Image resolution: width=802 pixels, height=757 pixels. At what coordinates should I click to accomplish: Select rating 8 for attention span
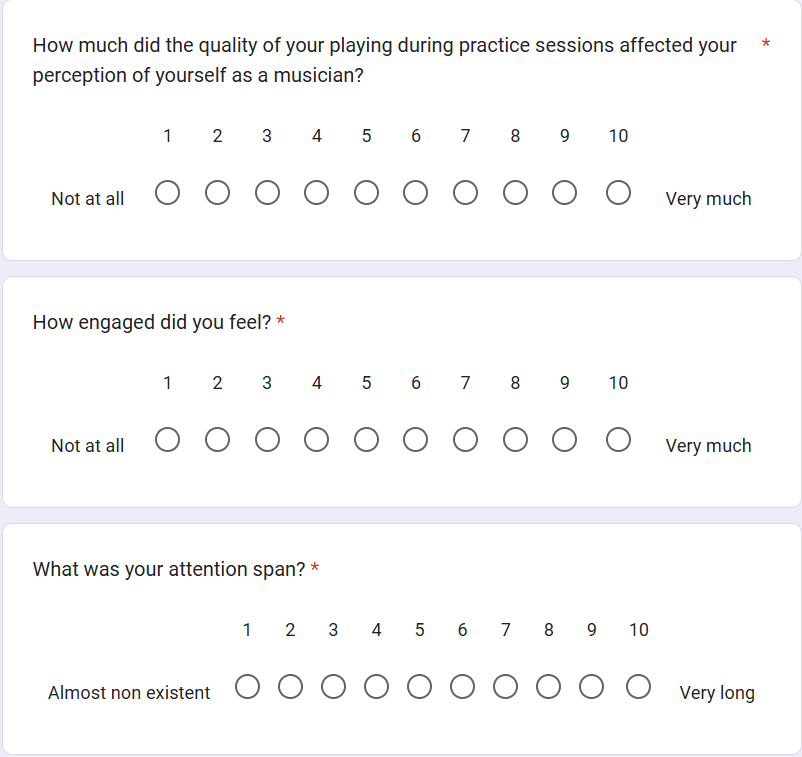point(549,687)
